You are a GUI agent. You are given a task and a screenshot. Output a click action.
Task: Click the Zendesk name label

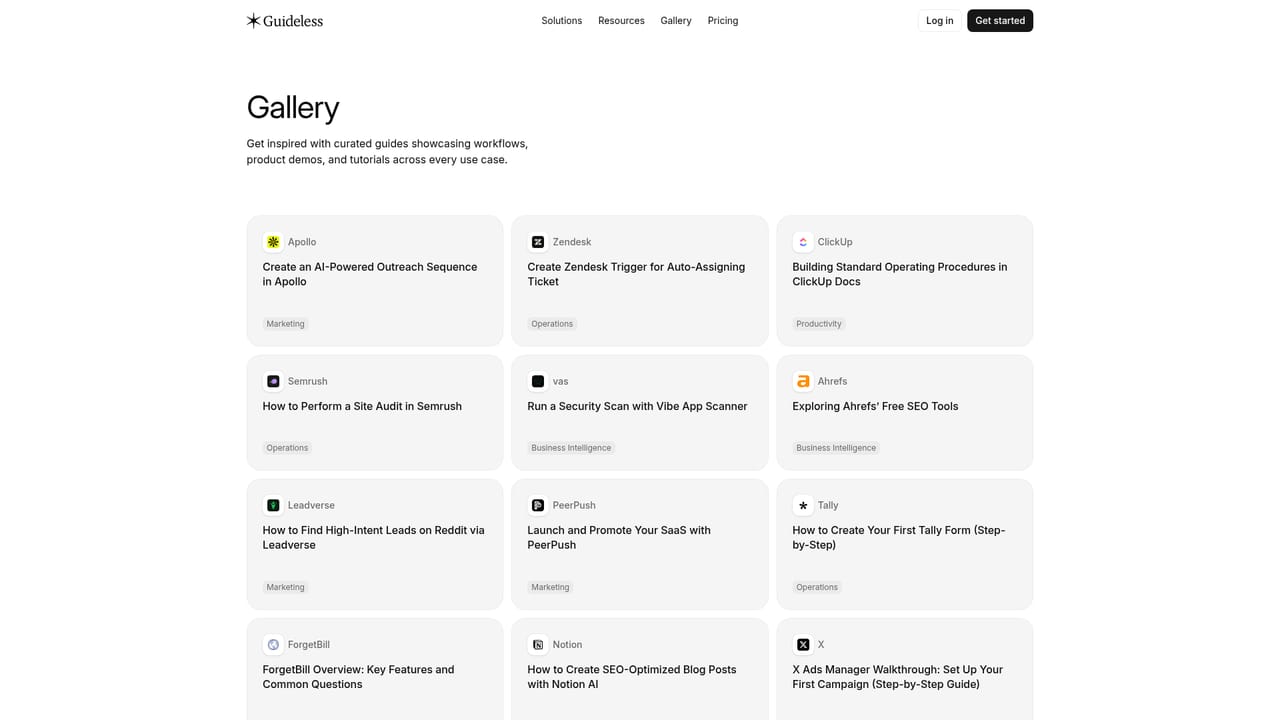pos(572,242)
